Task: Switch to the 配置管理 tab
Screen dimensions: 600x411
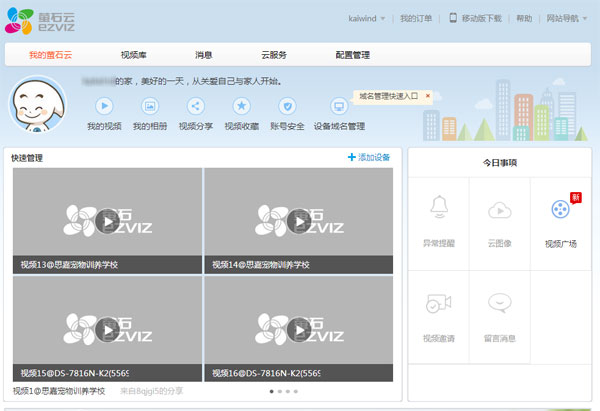Action: (x=352, y=55)
